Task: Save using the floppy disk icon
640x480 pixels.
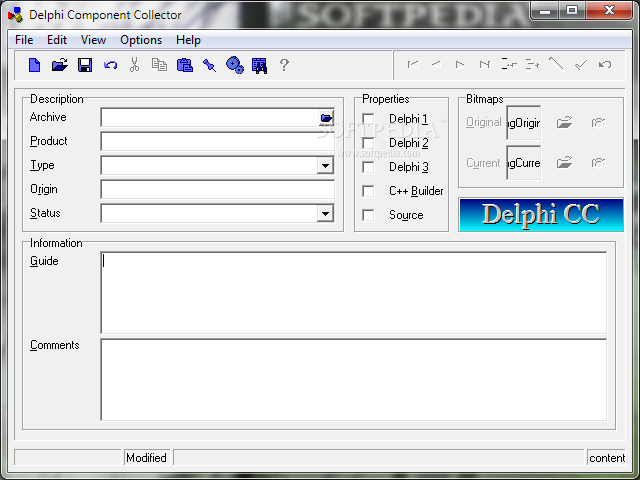Action: click(x=85, y=65)
